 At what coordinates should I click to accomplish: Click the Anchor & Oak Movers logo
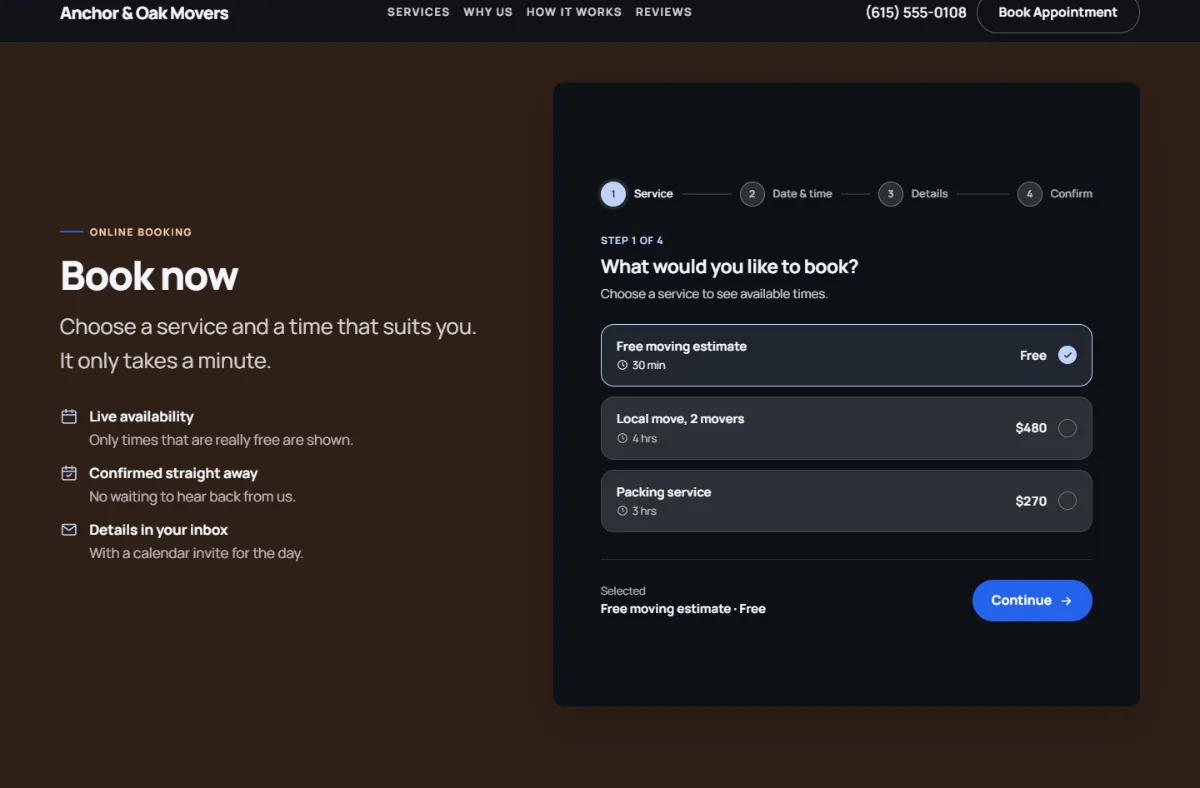point(144,13)
